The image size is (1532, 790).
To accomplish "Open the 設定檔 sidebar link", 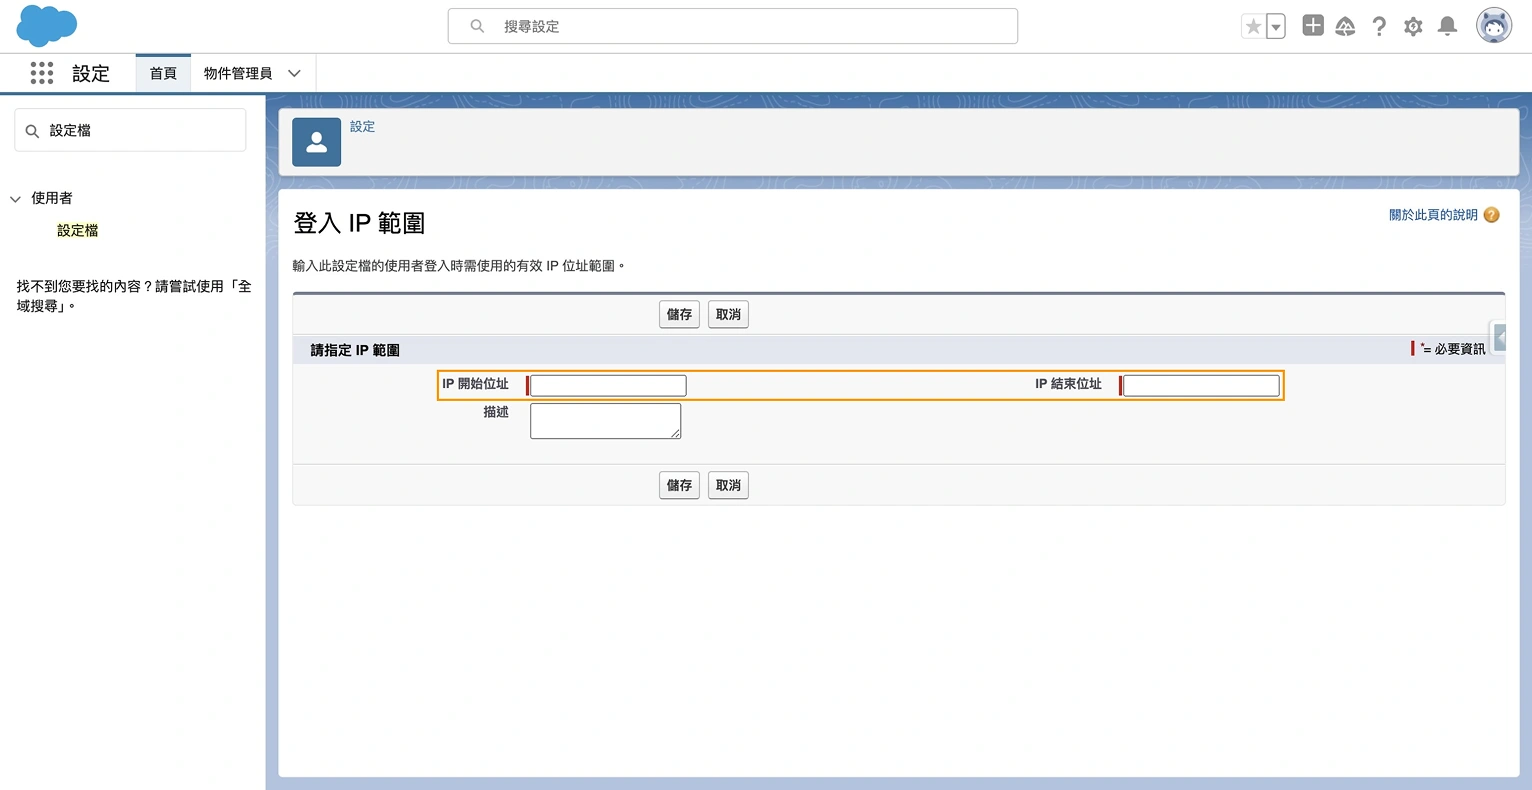I will tap(77, 230).
